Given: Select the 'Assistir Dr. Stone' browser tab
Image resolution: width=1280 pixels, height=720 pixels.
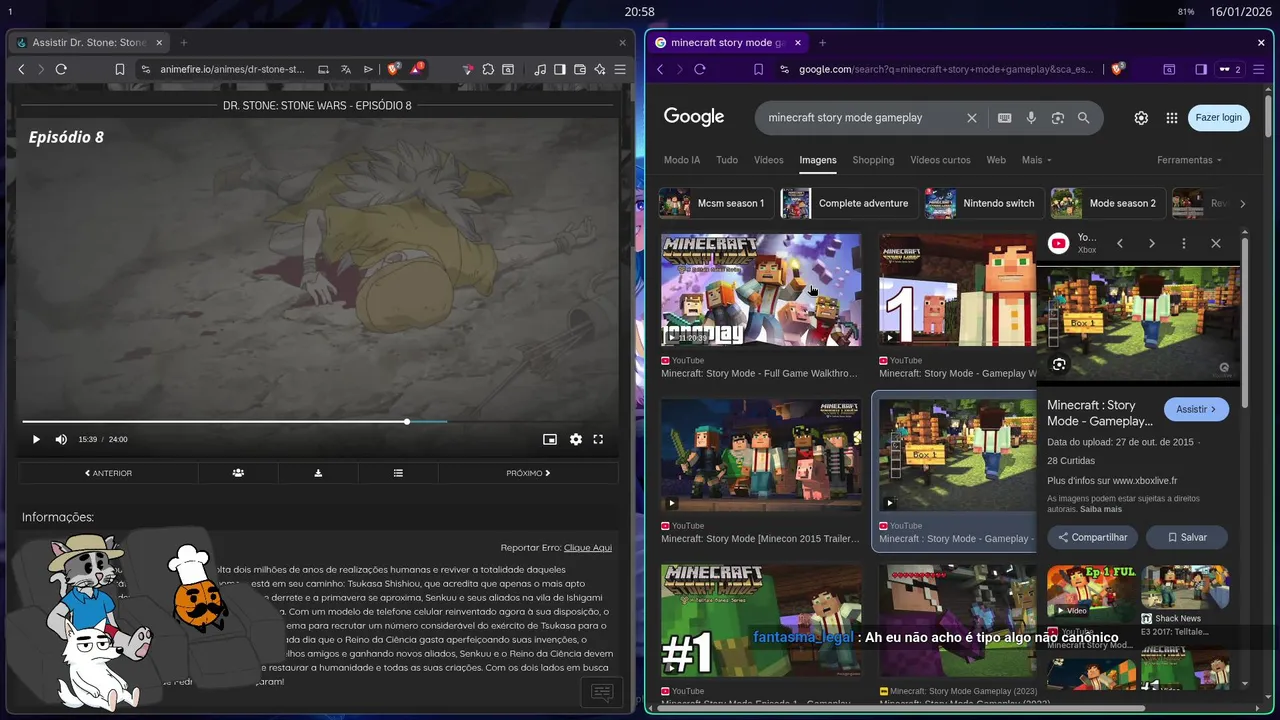Looking at the screenshot, I should 88,43.
